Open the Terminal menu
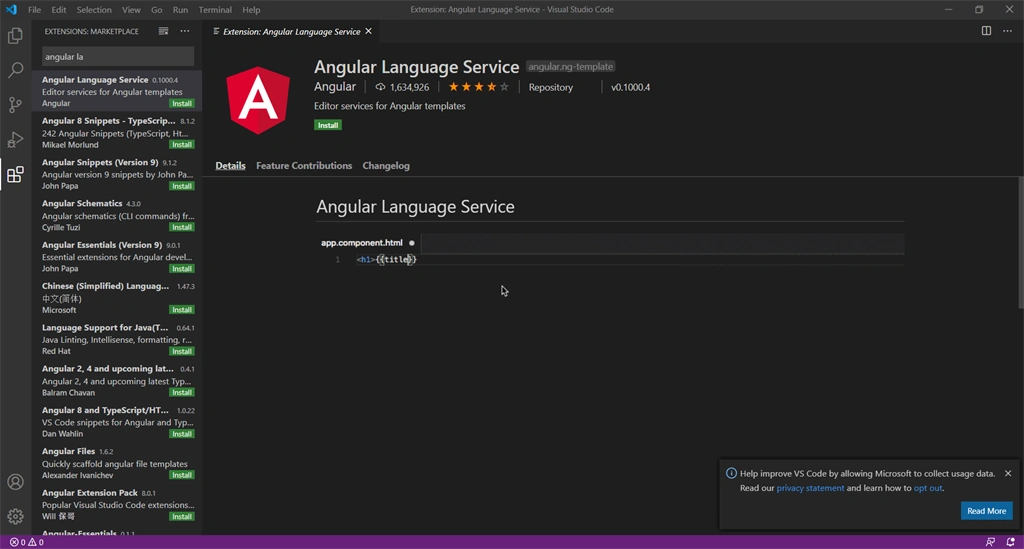The image size is (1024, 549). pyautogui.click(x=215, y=10)
